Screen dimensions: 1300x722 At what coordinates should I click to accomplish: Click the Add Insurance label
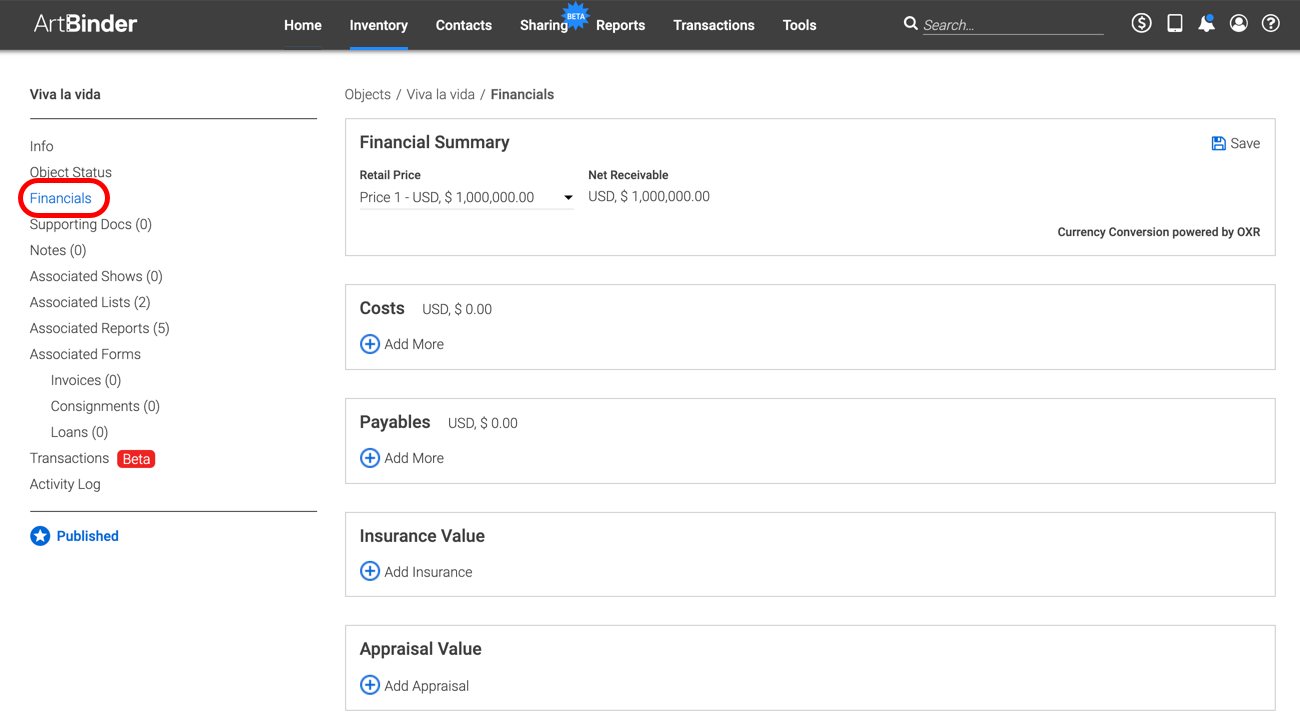point(428,572)
